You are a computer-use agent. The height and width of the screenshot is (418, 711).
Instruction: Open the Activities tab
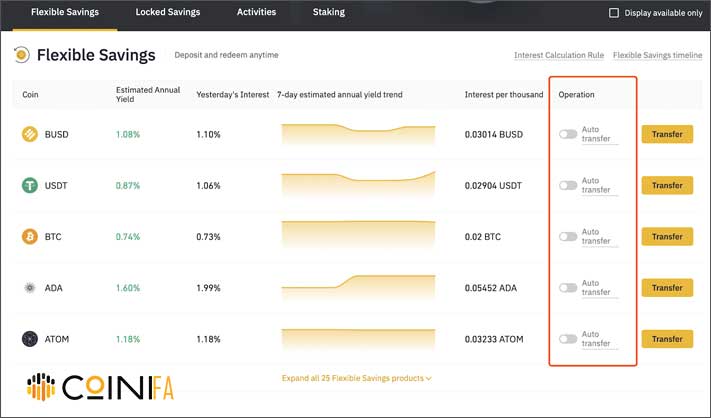tap(256, 12)
